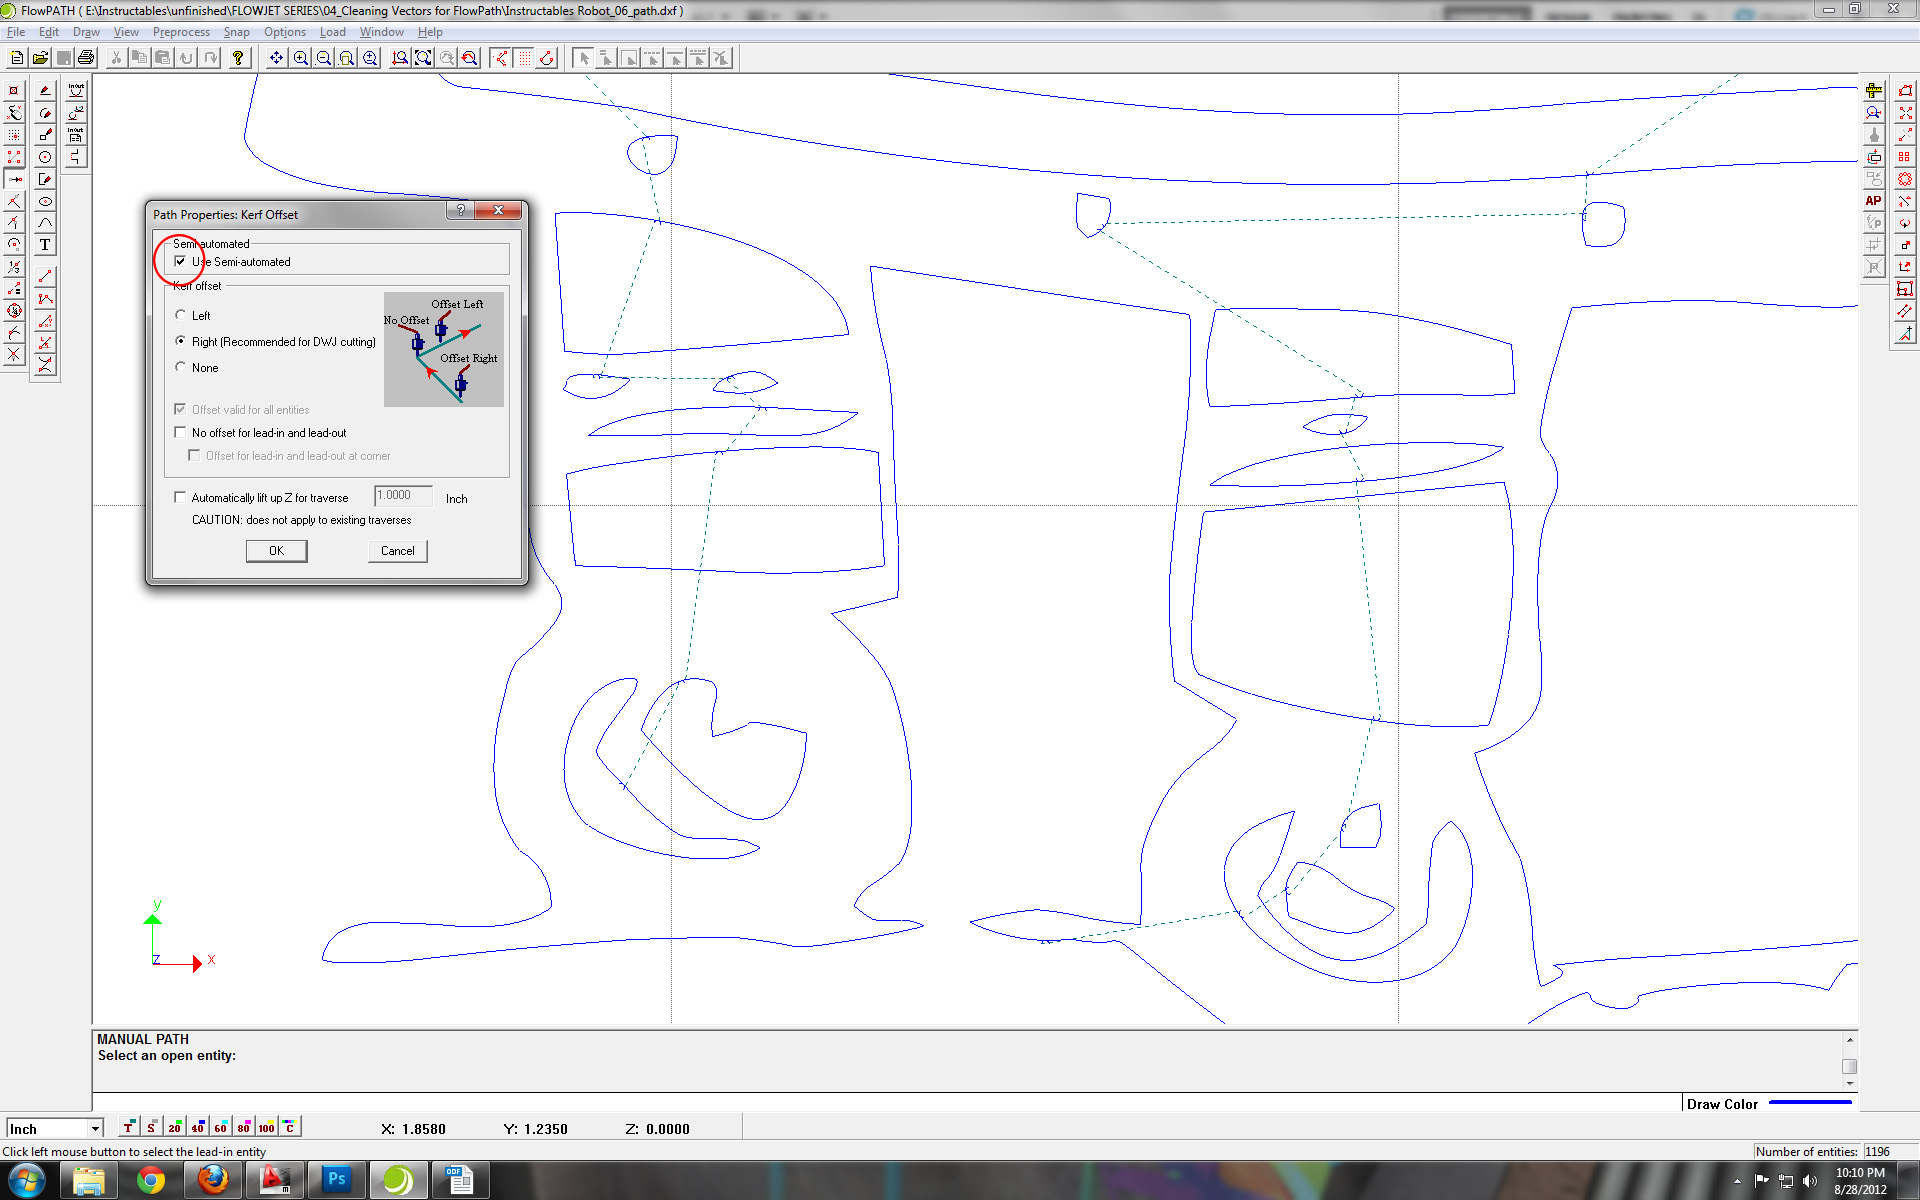Image resolution: width=1920 pixels, height=1200 pixels.
Task: Enable No offset for lead-in and lead-out
Action: click(181, 433)
